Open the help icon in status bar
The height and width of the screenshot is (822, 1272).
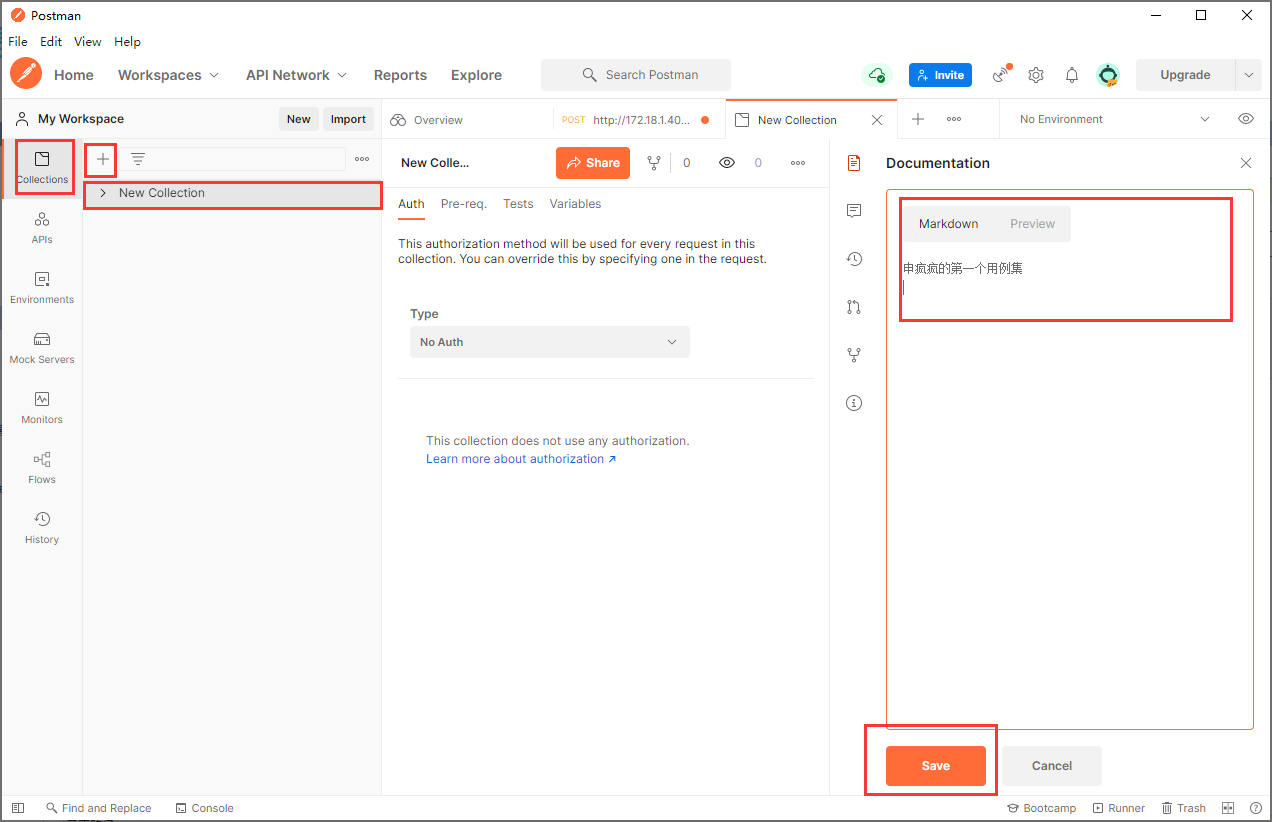tap(1255, 808)
